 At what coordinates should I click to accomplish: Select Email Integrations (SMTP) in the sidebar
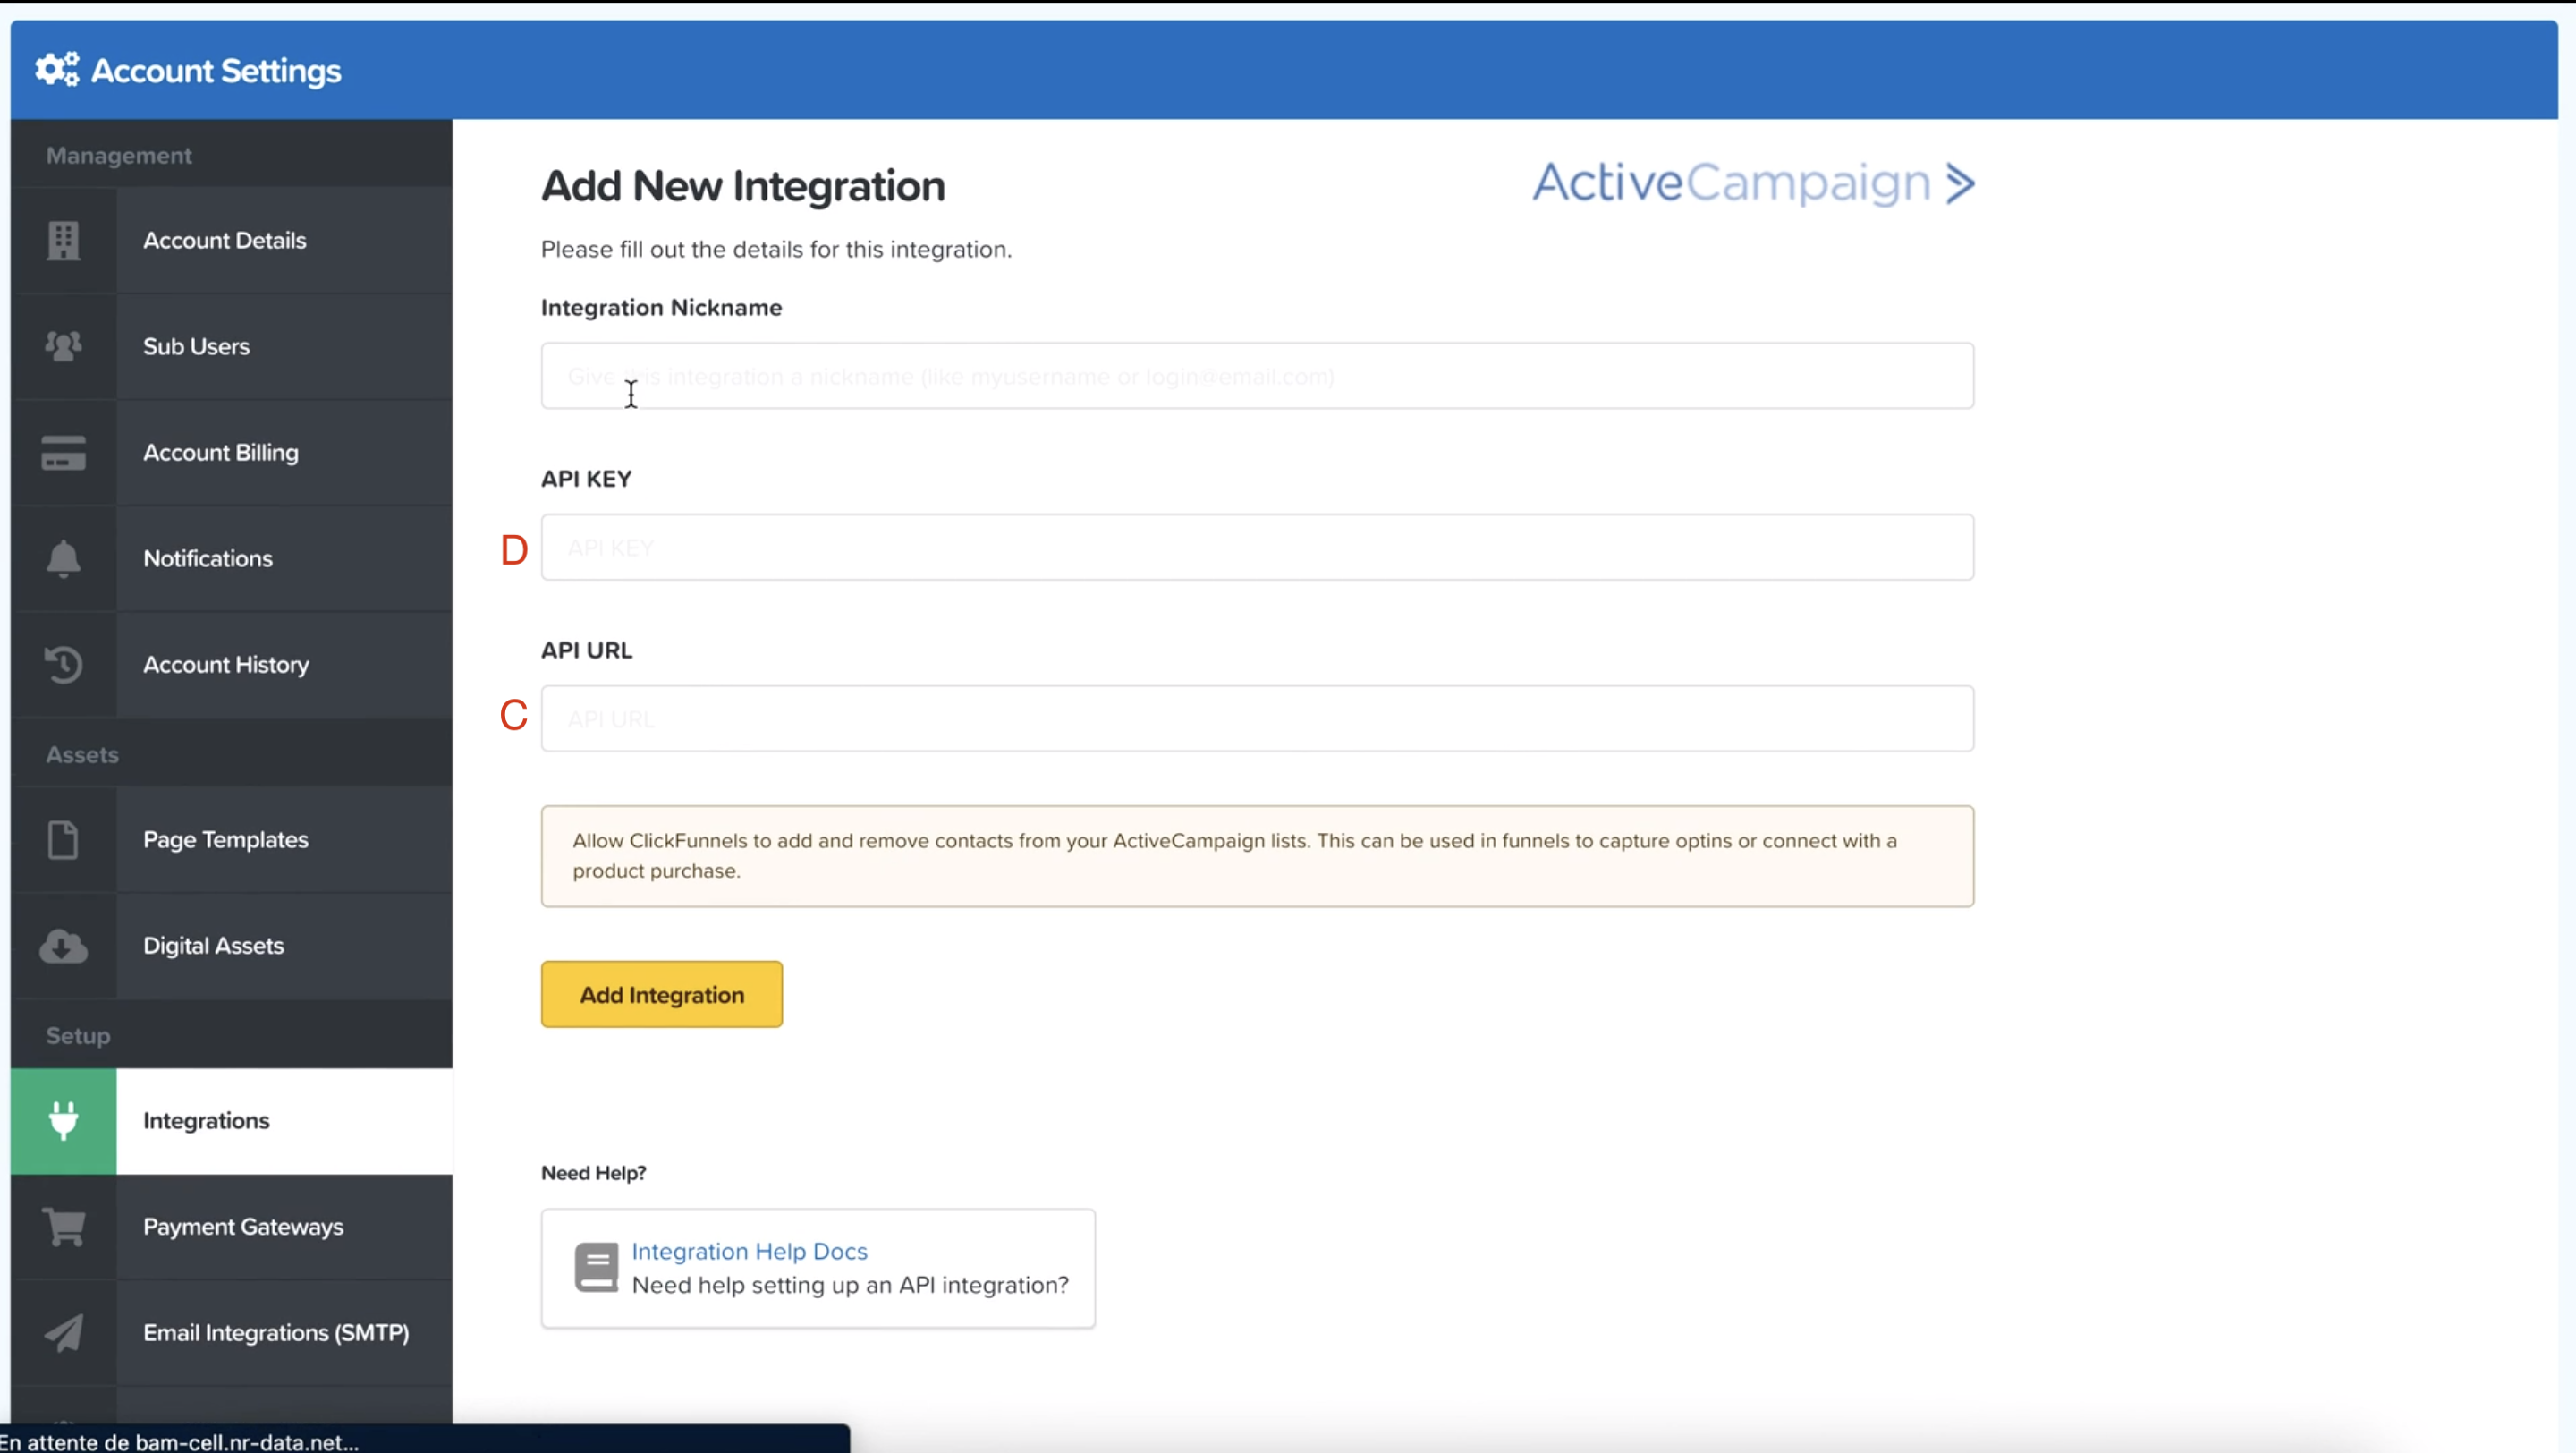(x=276, y=1332)
